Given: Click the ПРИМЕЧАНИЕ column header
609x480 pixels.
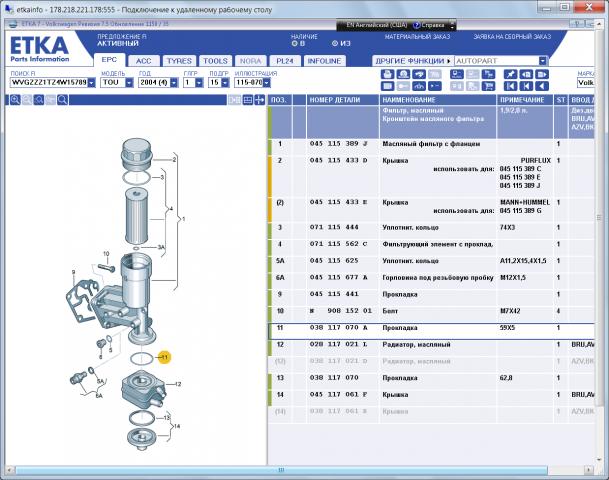Looking at the screenshot, I should pyautogui.click(x=525, y=100).
